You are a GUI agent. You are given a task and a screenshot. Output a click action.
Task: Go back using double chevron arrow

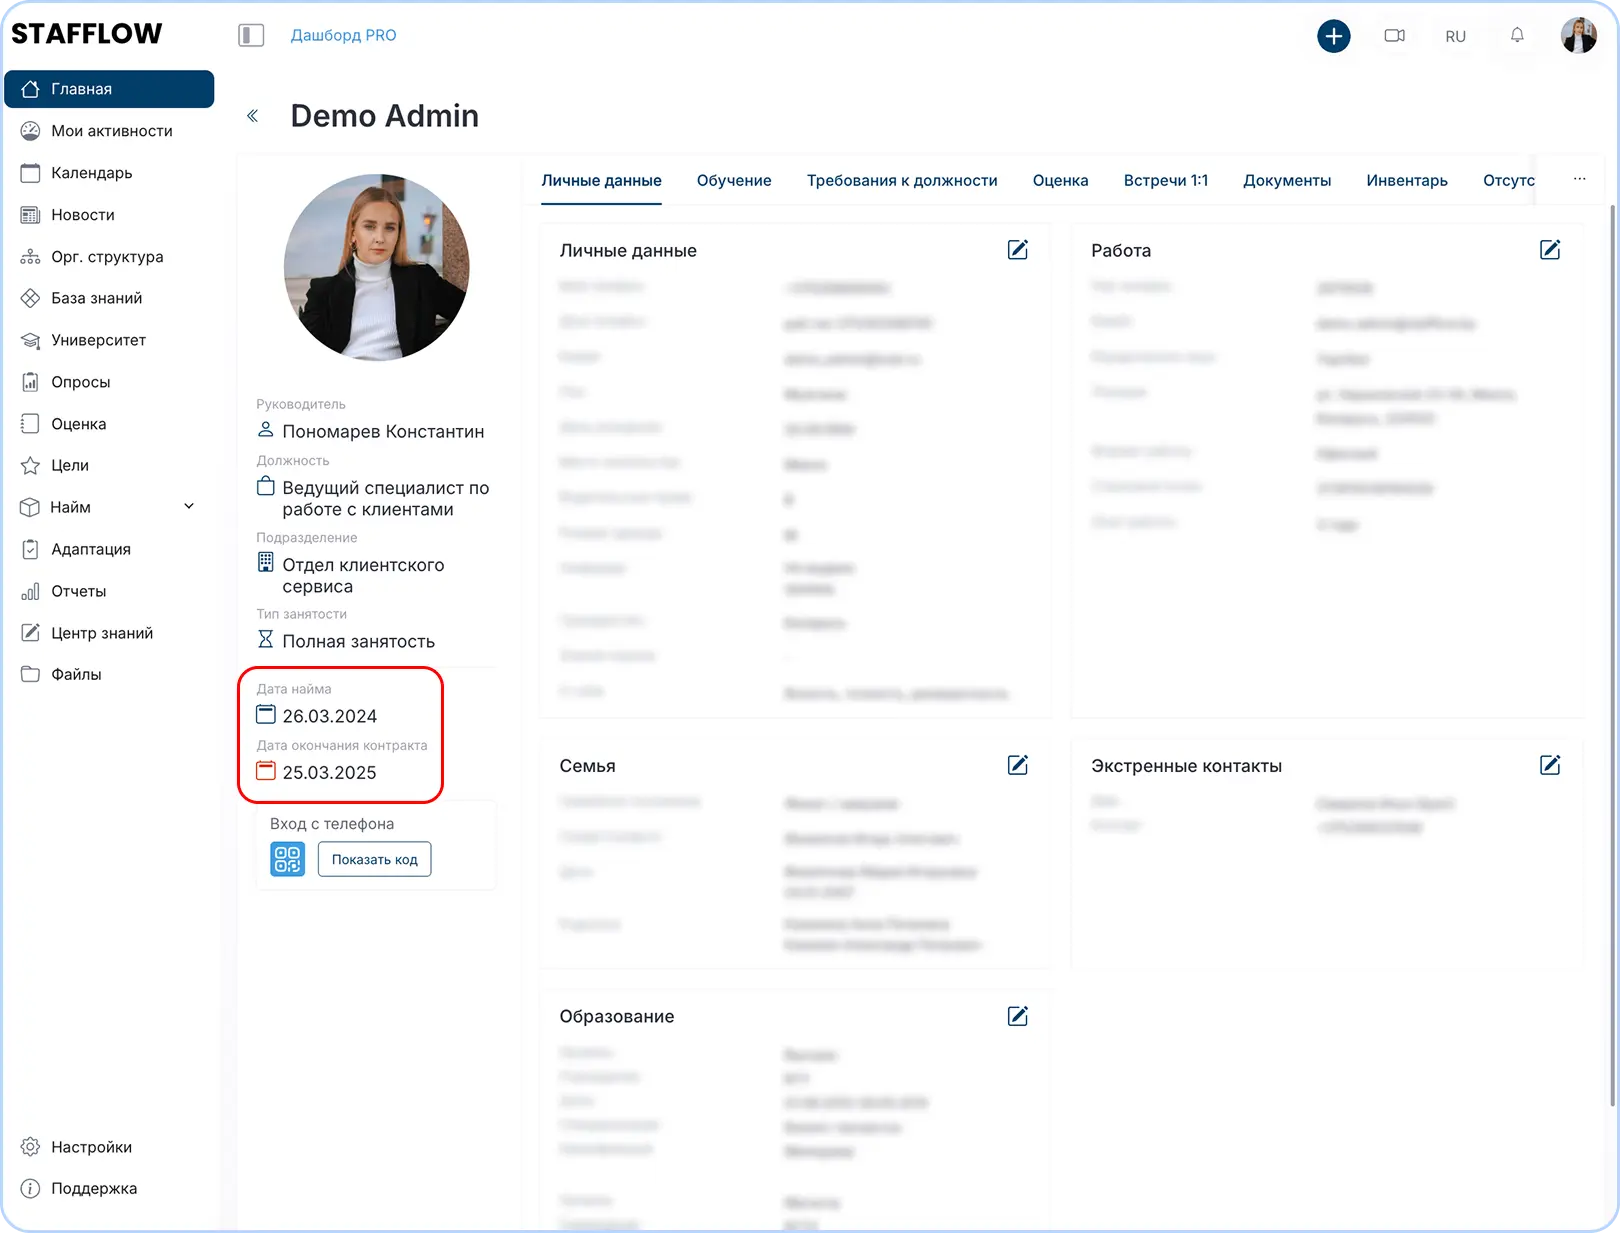[x=253, y=116]
